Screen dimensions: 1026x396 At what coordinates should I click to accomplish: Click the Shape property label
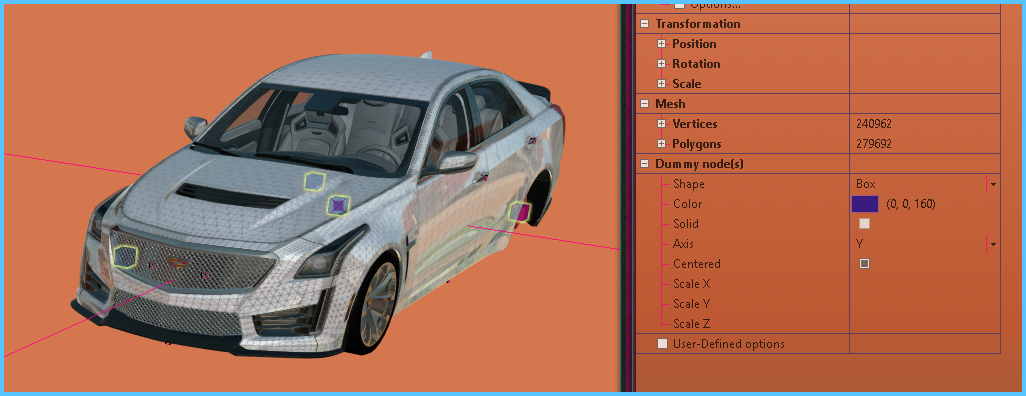(688, 184)
